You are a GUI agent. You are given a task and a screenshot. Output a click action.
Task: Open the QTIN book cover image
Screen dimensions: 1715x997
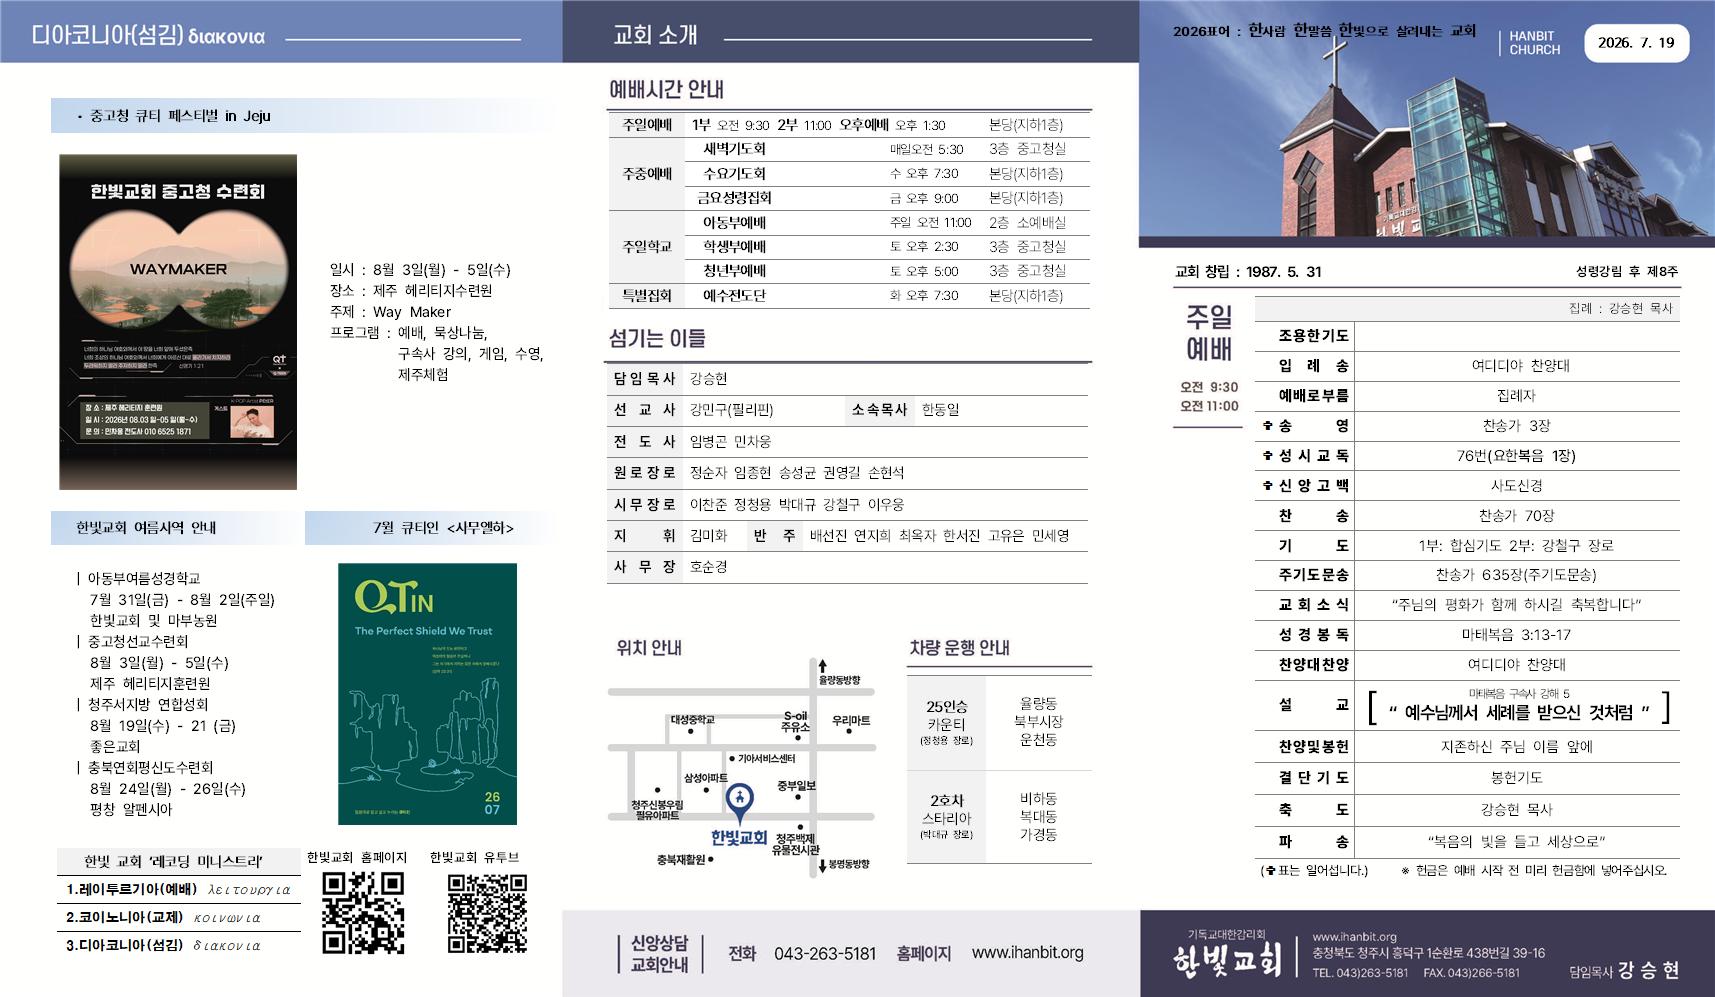tap(427, 694)
